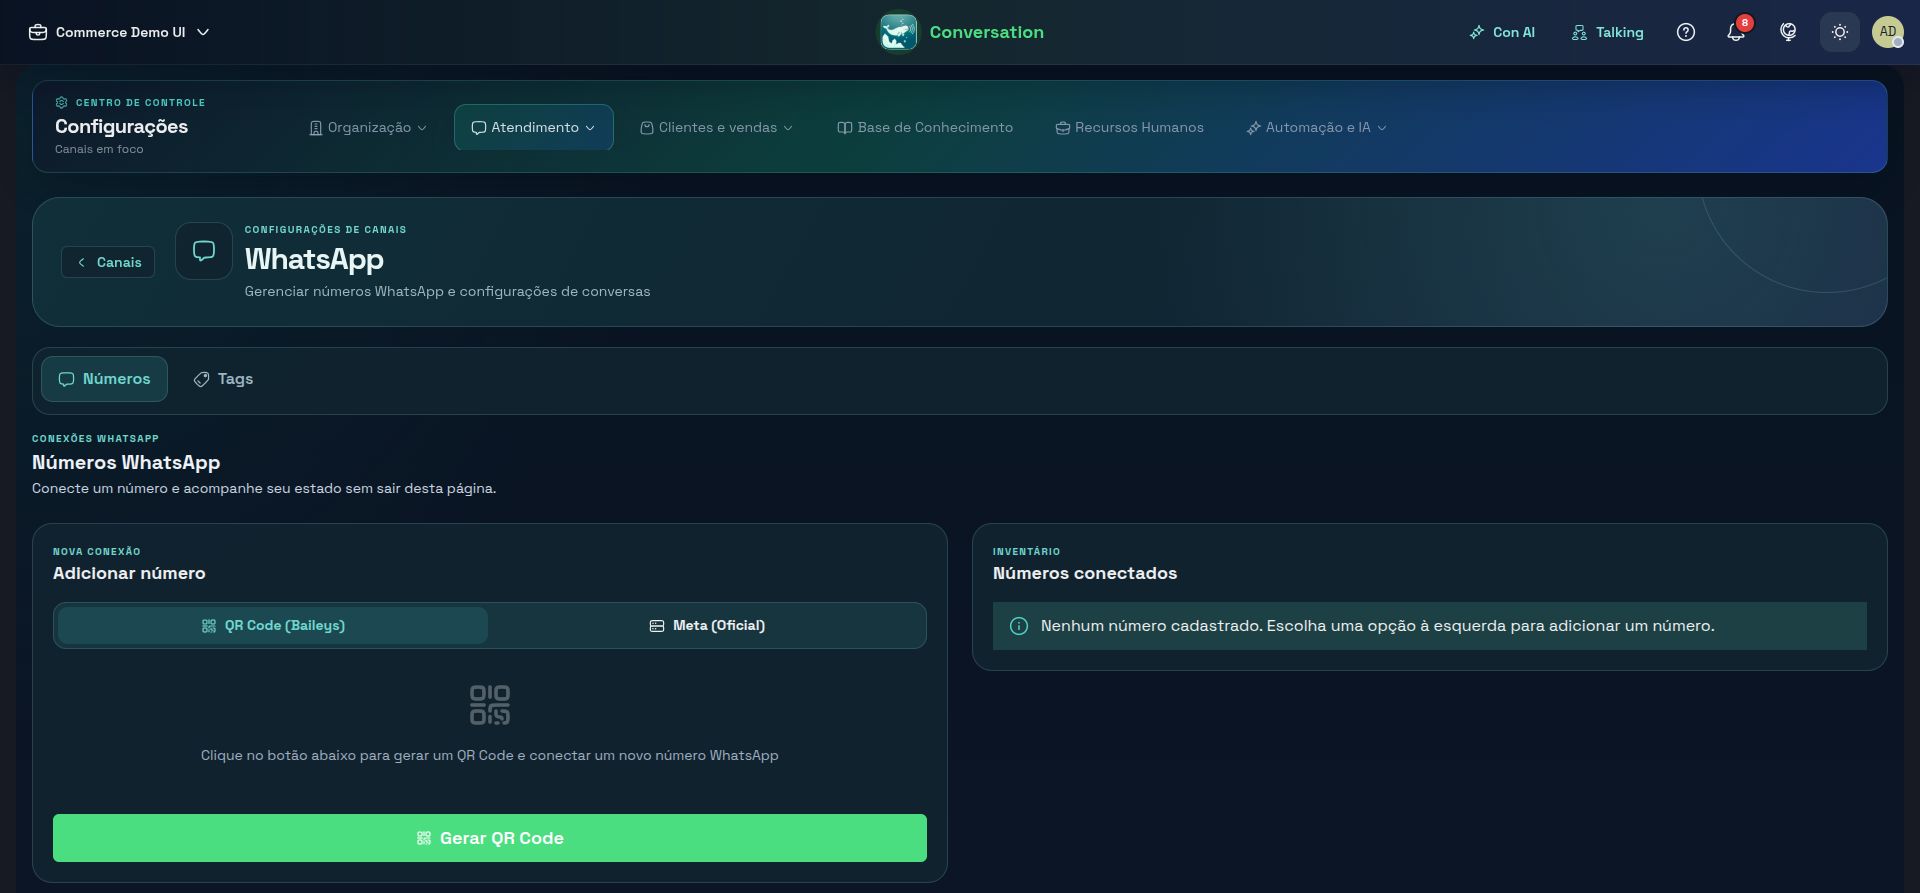The height and width of the screenshot is (893, 1920).
Task: Click the large QR code placeholder icon
Action: coord(490,705)
